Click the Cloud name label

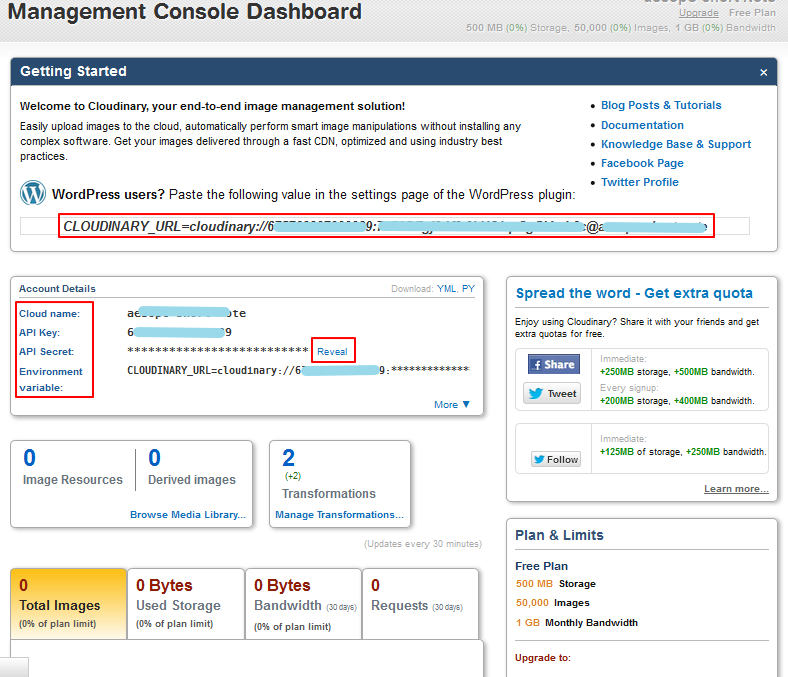point(49,314)
